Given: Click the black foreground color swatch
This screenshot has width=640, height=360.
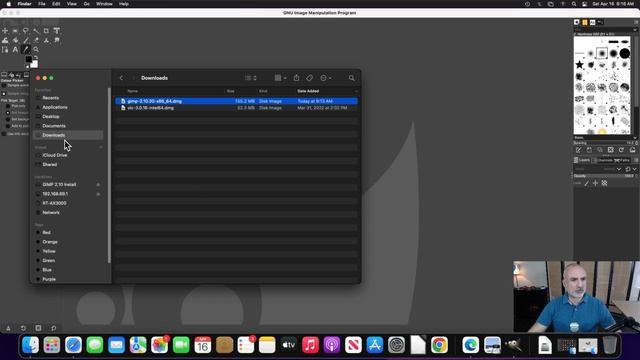Looking at the screenshot, I should [x=29, y=60].
